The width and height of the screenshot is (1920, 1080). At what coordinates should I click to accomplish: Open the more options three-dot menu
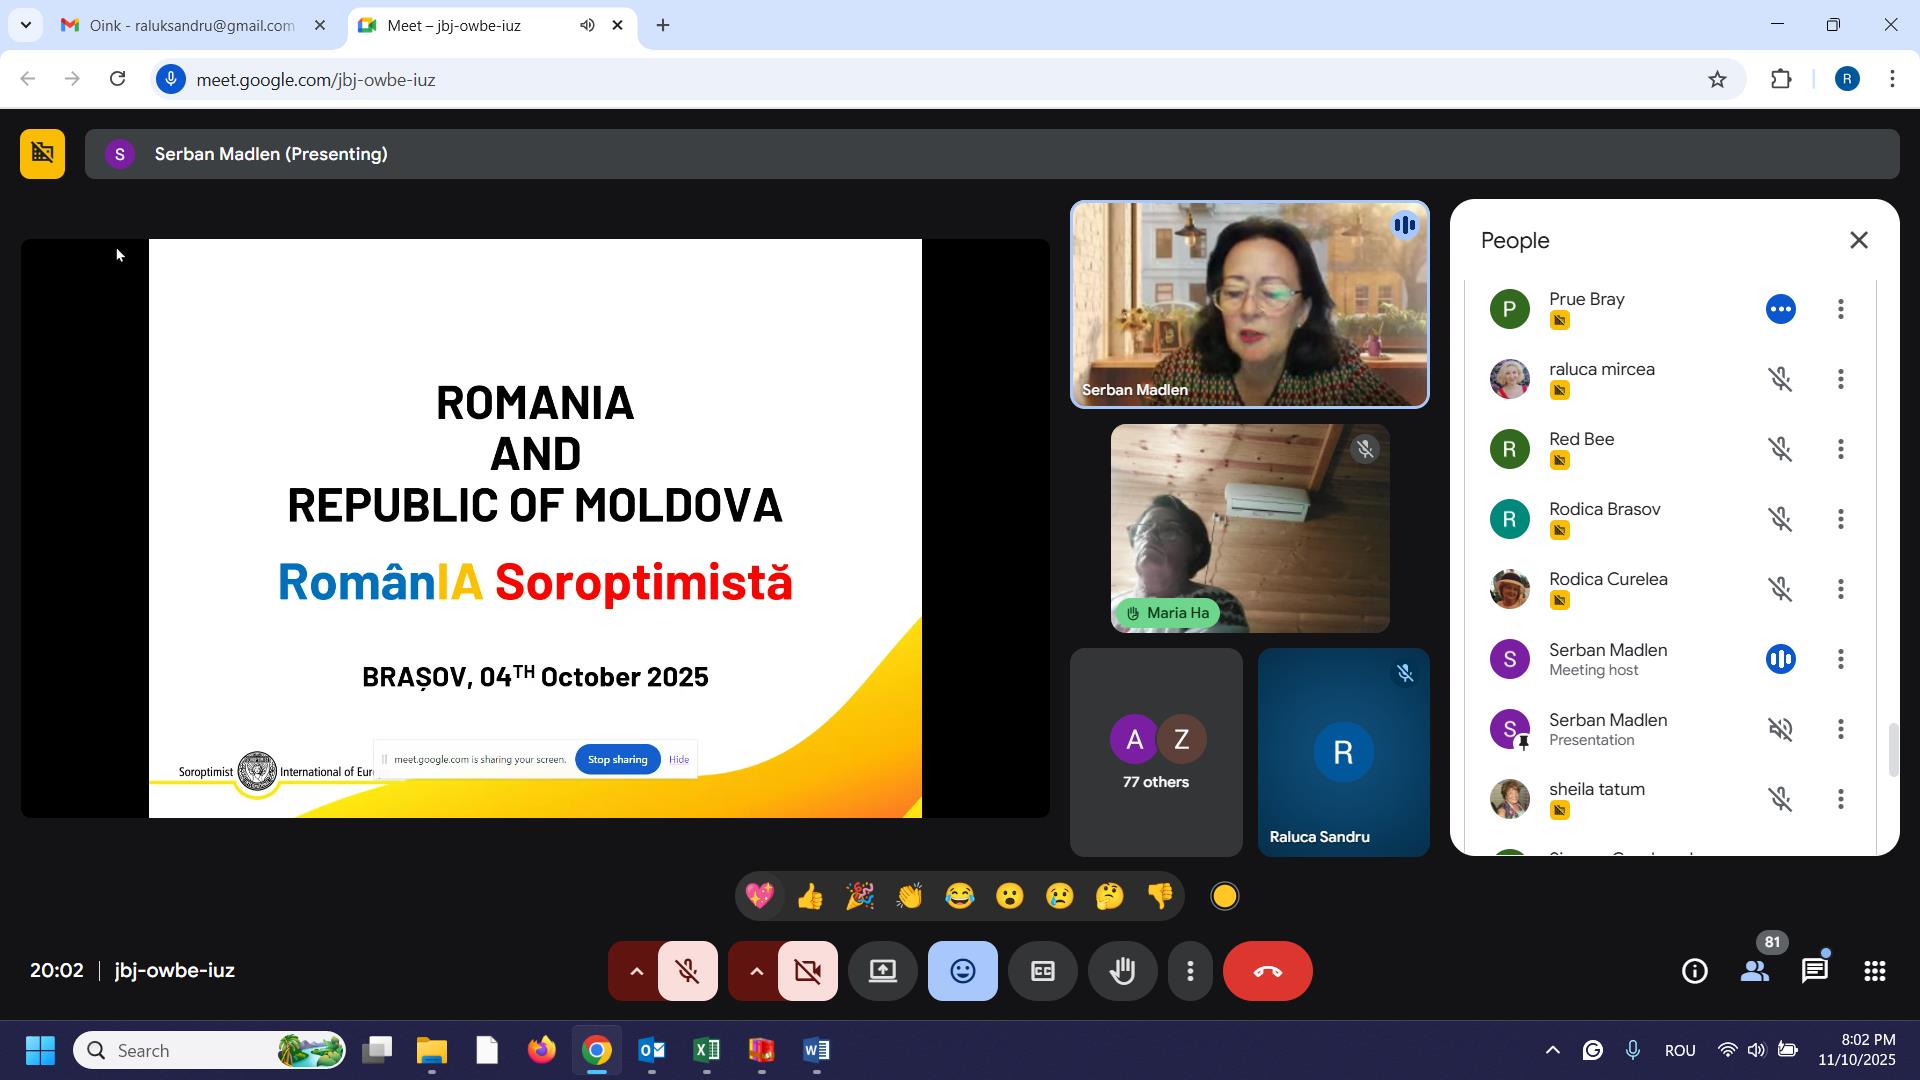click(x=1190, y=971)
